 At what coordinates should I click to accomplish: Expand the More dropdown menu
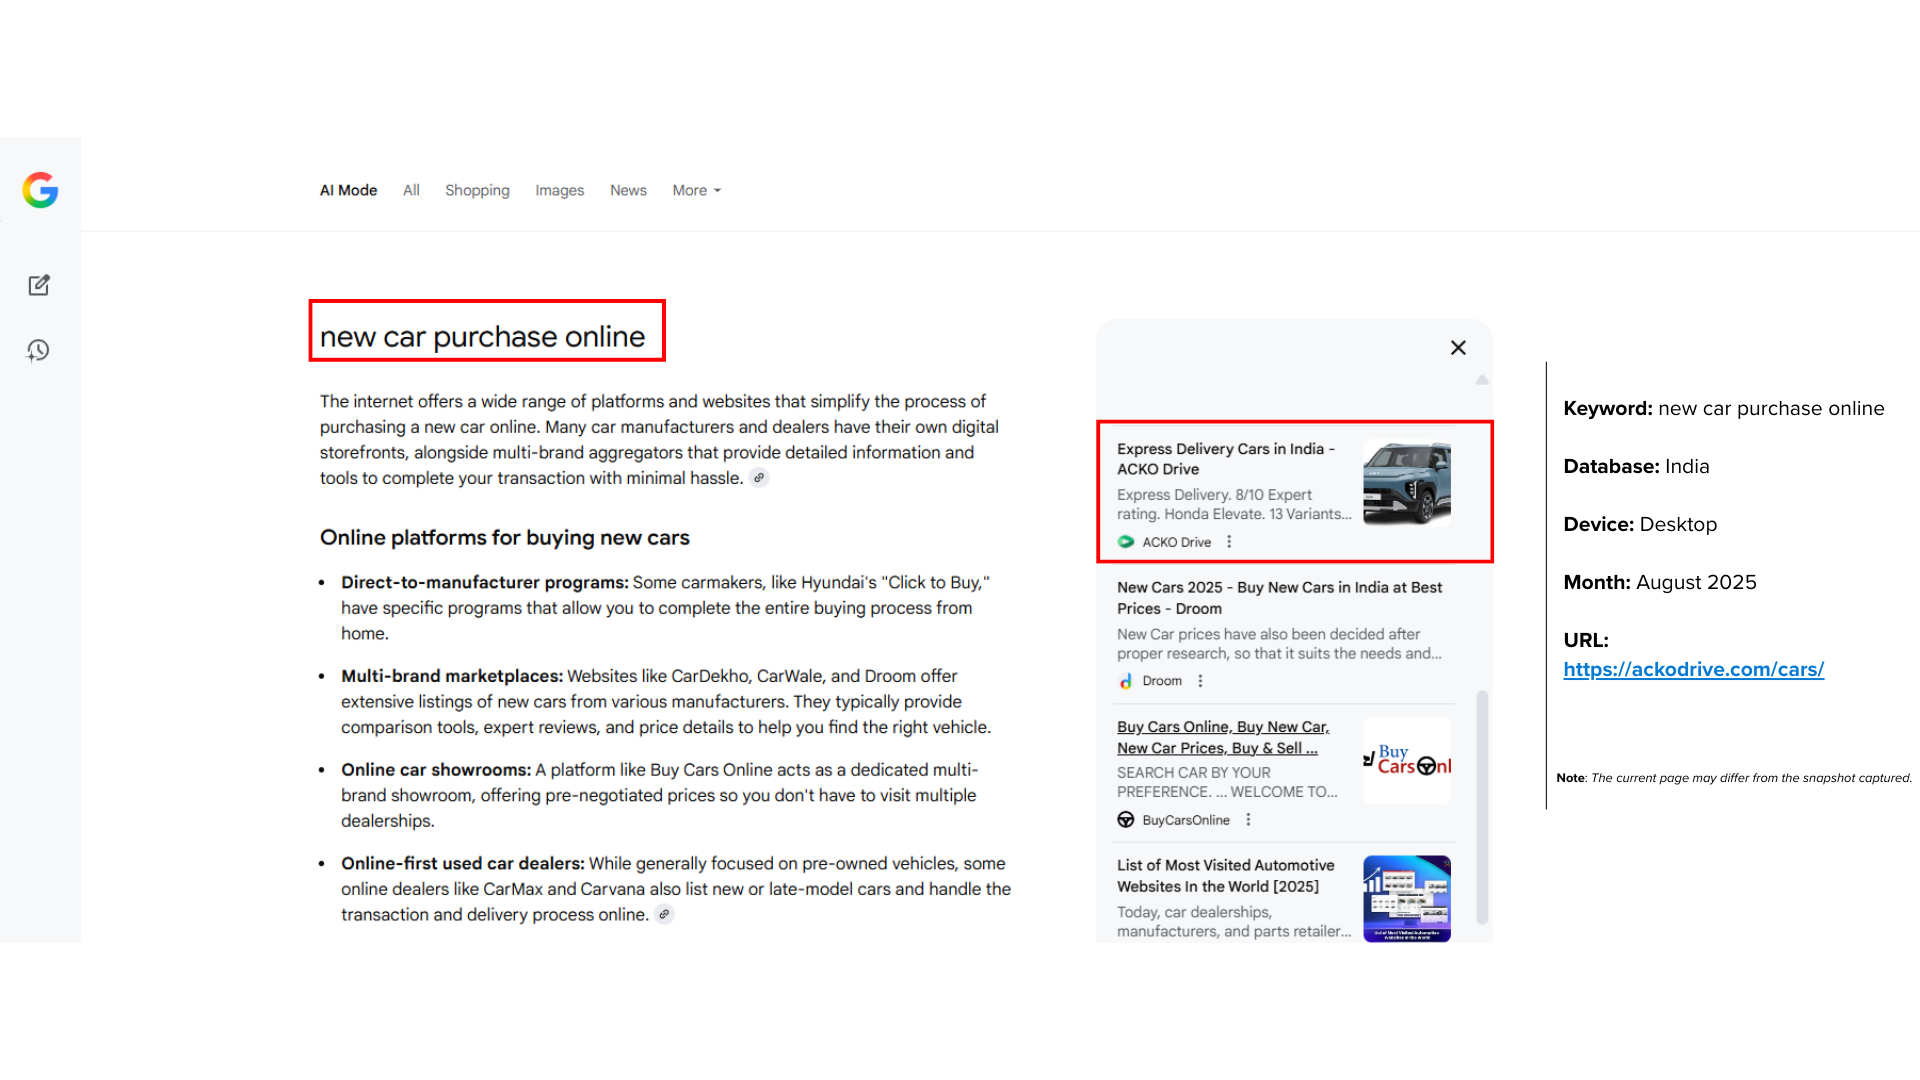(696, 190)
